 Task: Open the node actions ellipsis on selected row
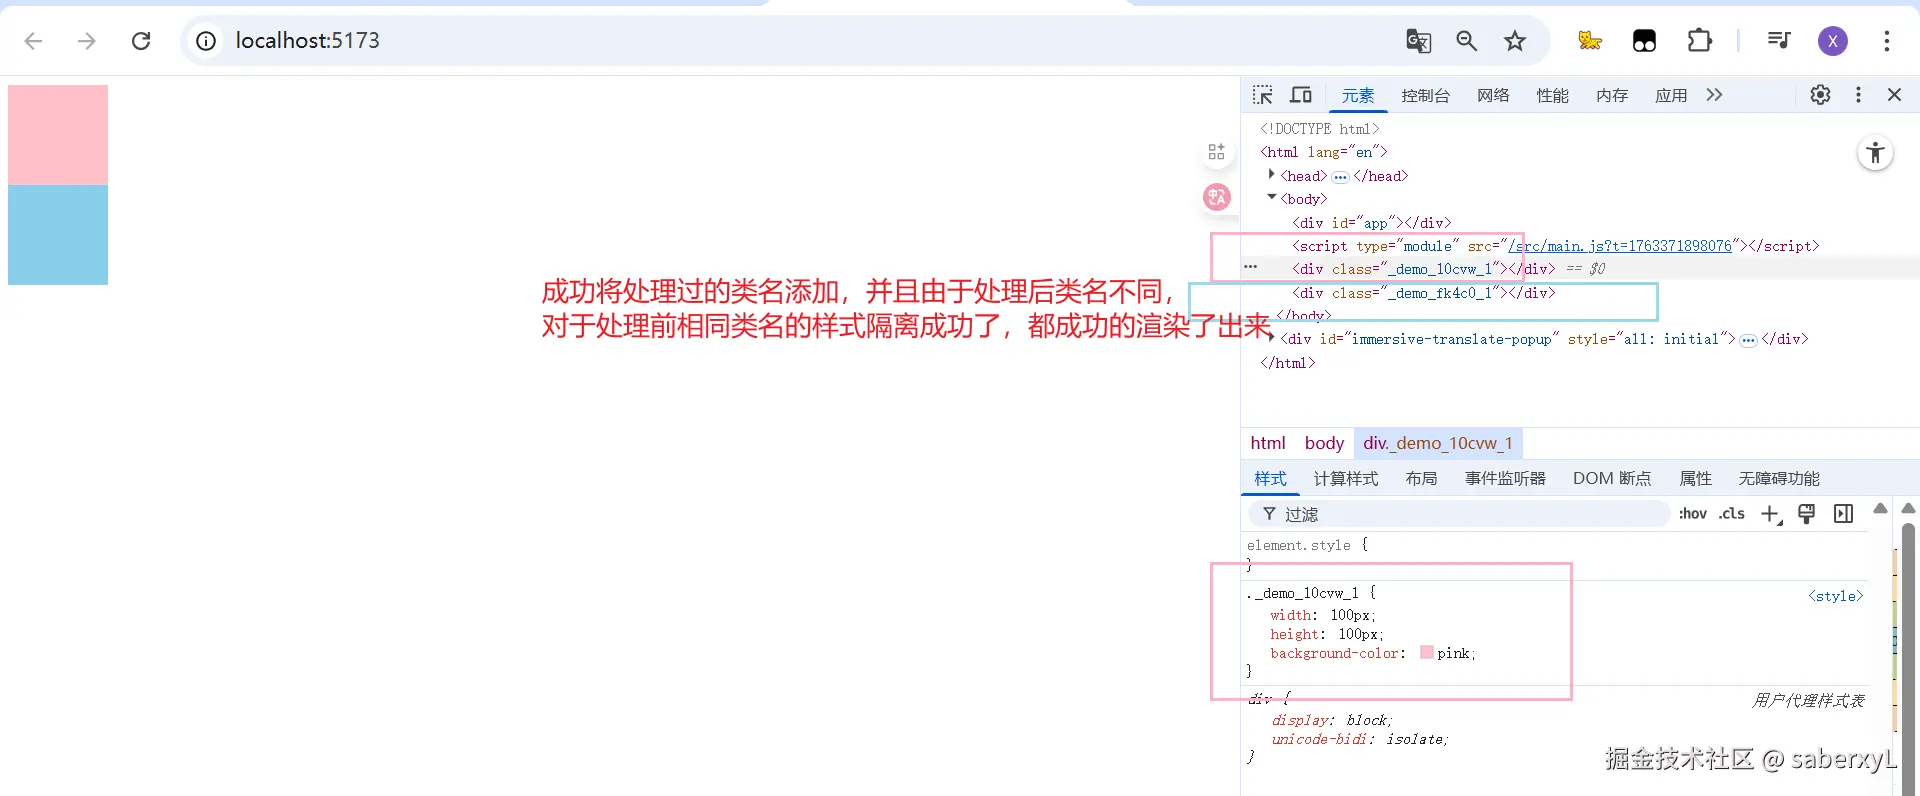click(x=1250, y=267)
